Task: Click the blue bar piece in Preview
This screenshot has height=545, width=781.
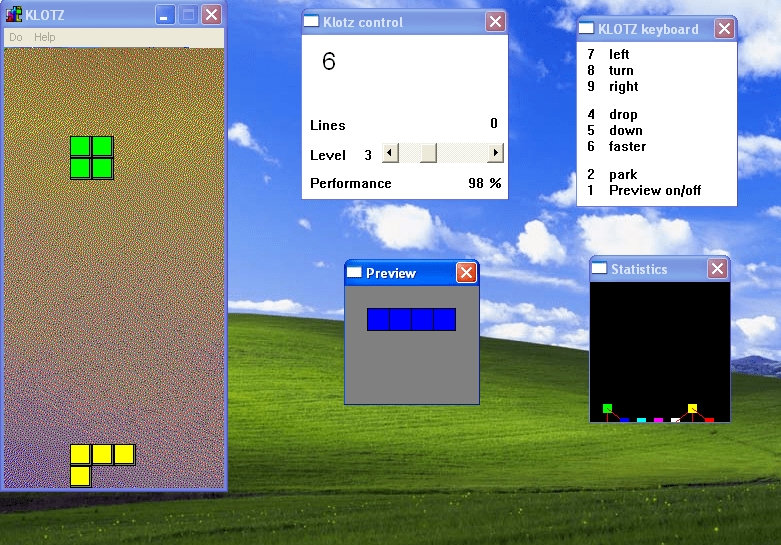Action: 411,319
